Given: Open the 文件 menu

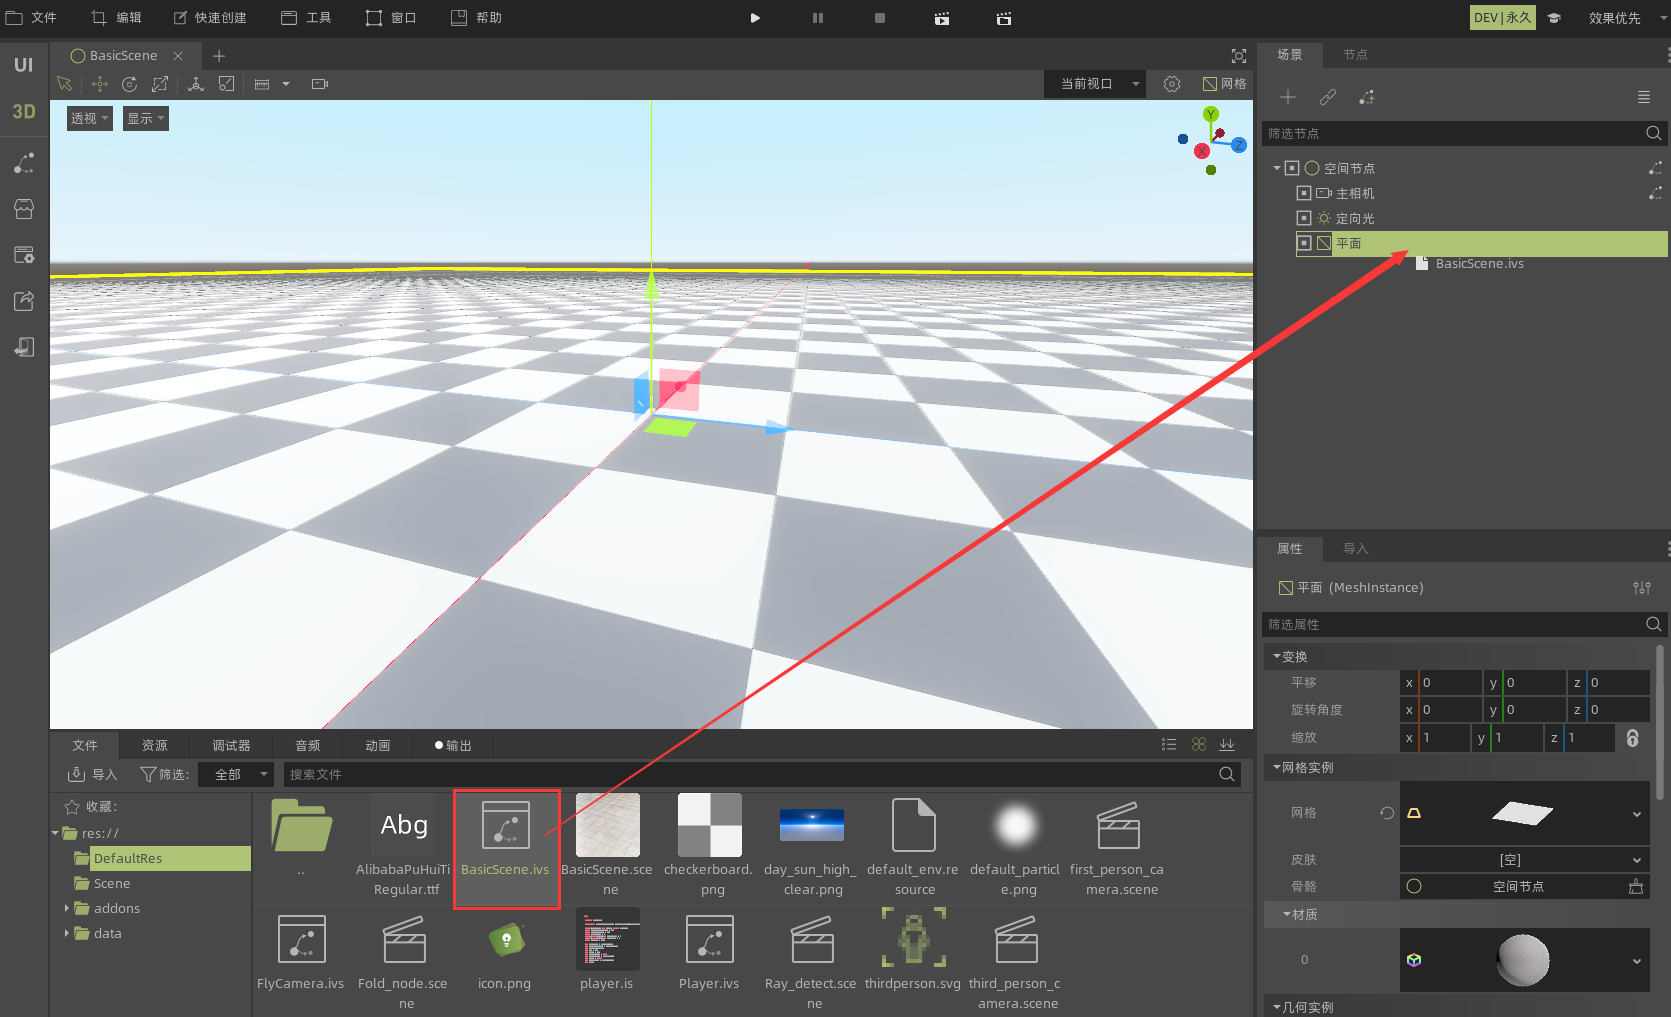Looking at the screenshot, I should 32,18.
